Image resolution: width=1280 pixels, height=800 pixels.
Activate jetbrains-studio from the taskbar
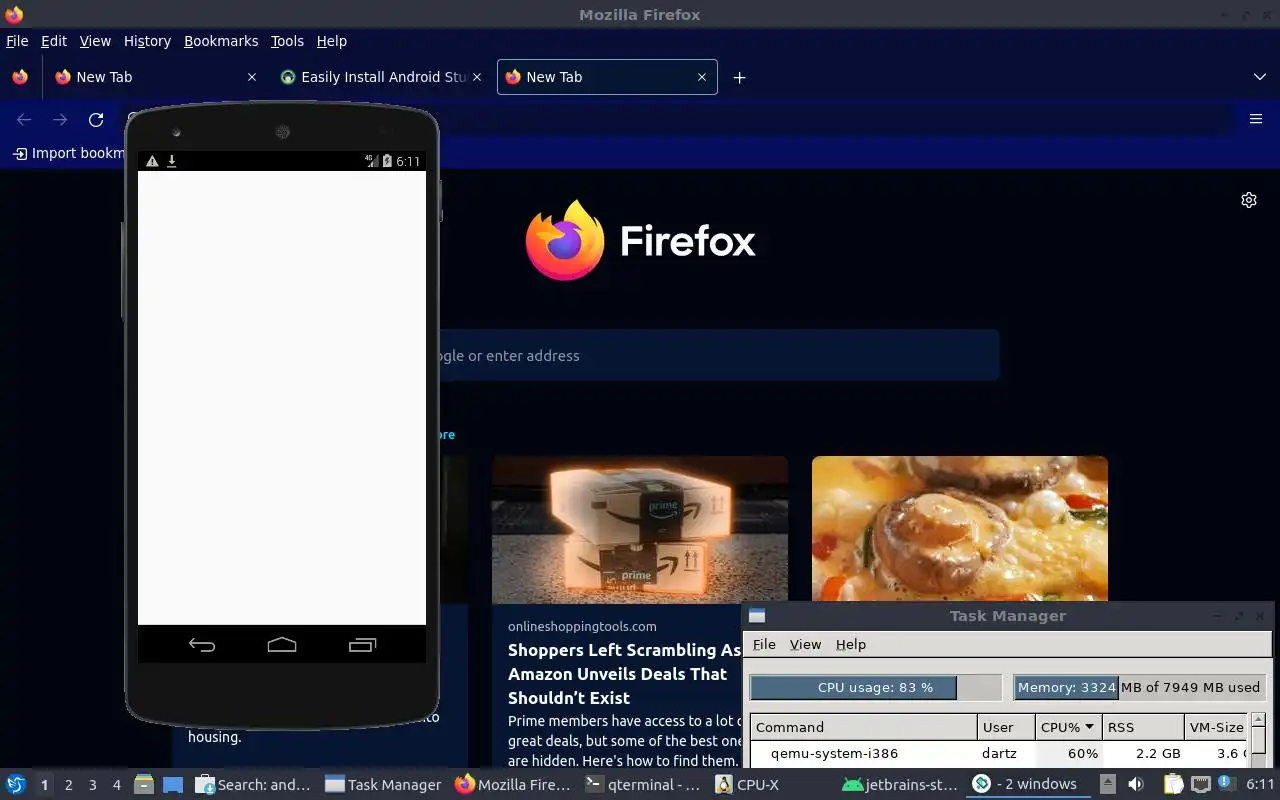click(900, 785)
